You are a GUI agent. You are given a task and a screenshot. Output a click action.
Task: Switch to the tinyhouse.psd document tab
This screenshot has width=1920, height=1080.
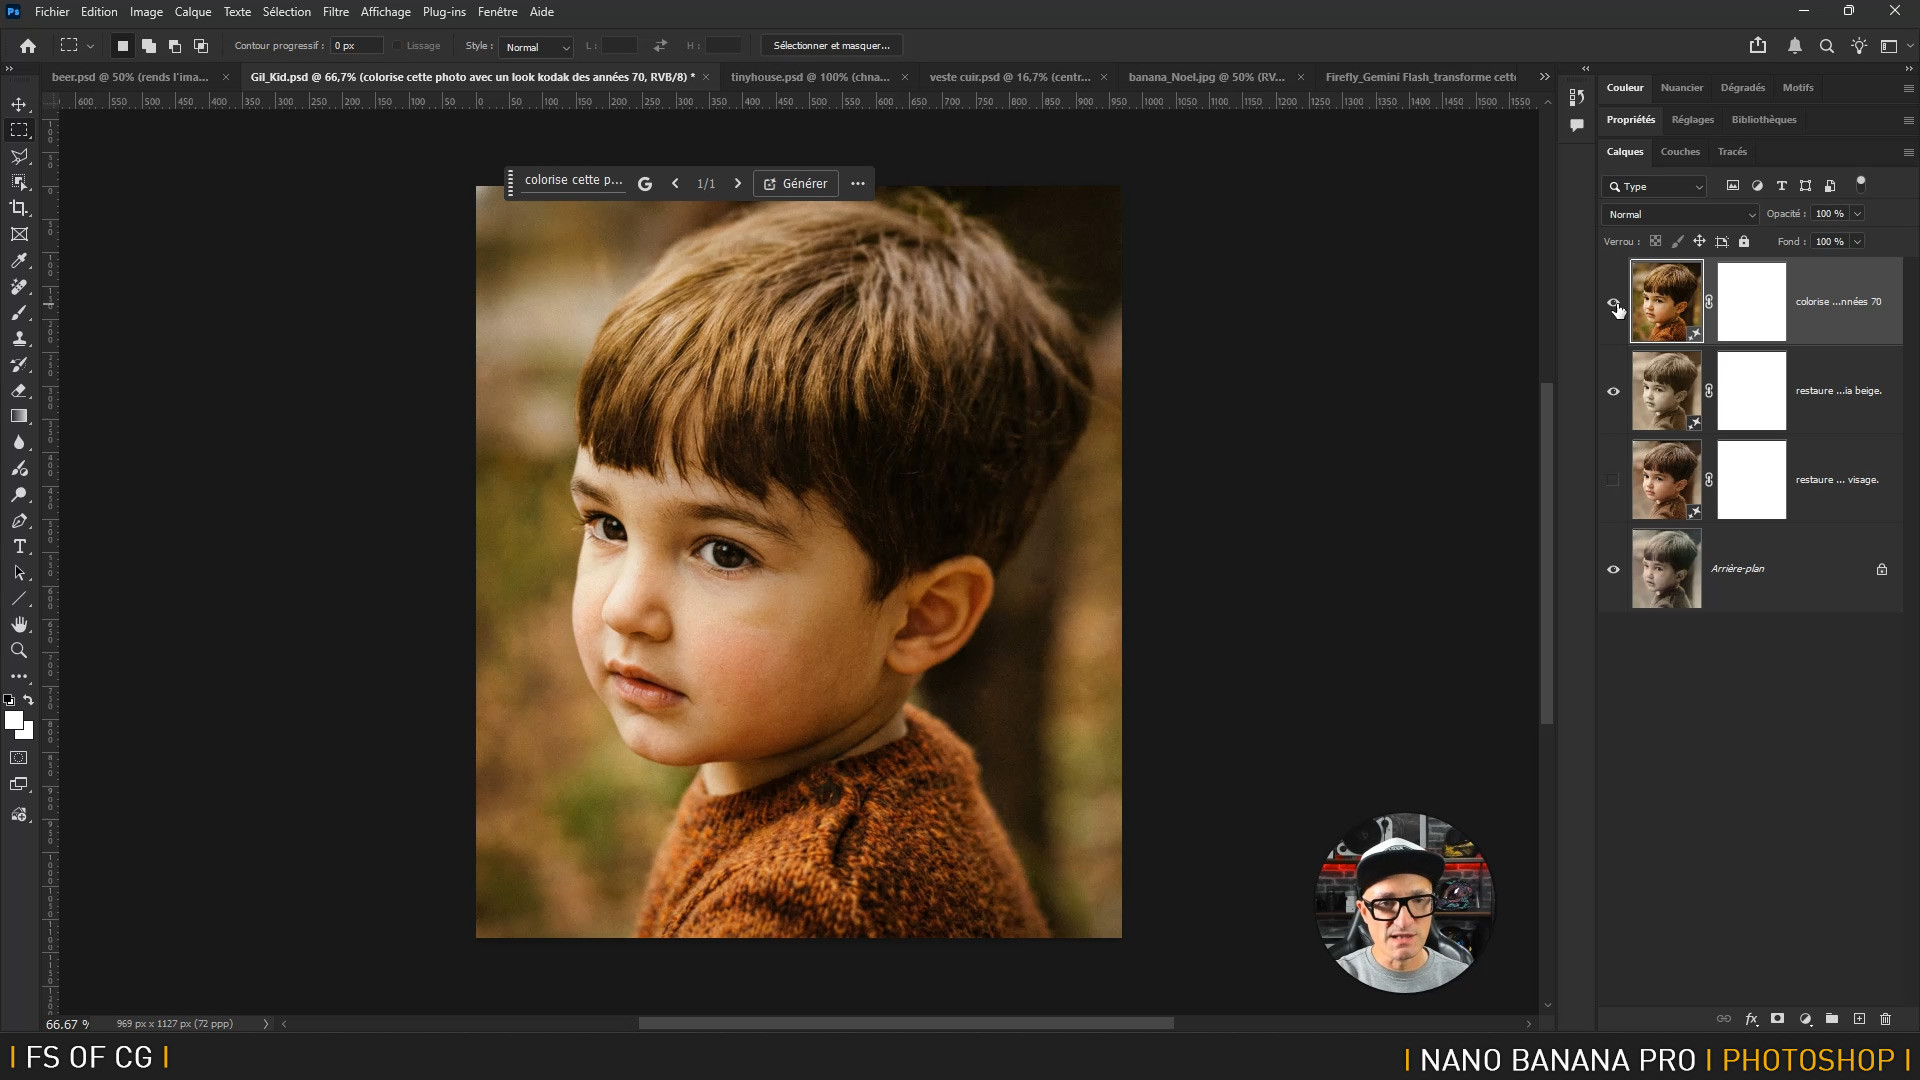809,77
